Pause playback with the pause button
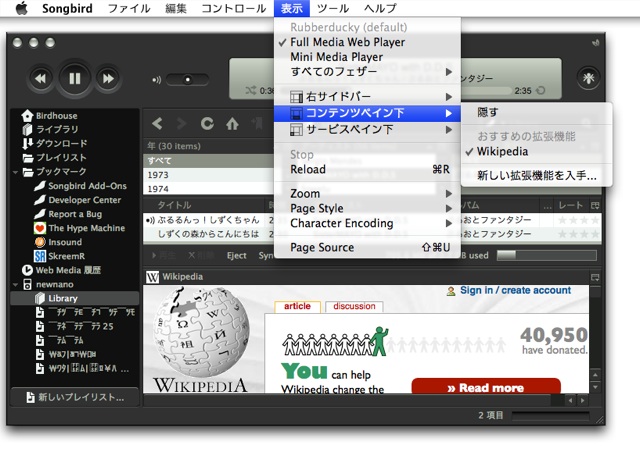This screenshot has height=449, width=640. (x=74, y=78)
